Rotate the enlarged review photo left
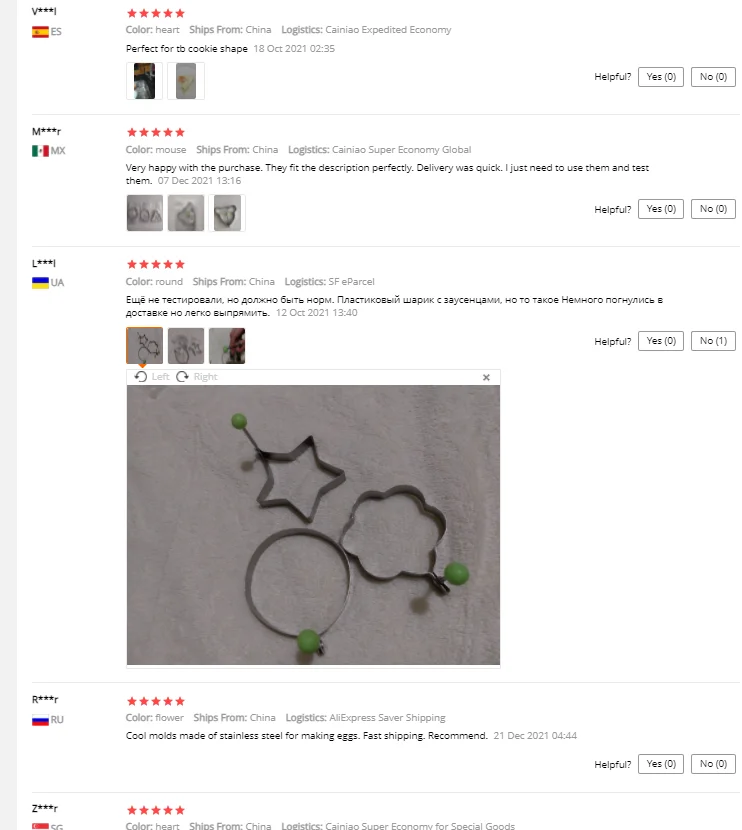 pos(152,376)
